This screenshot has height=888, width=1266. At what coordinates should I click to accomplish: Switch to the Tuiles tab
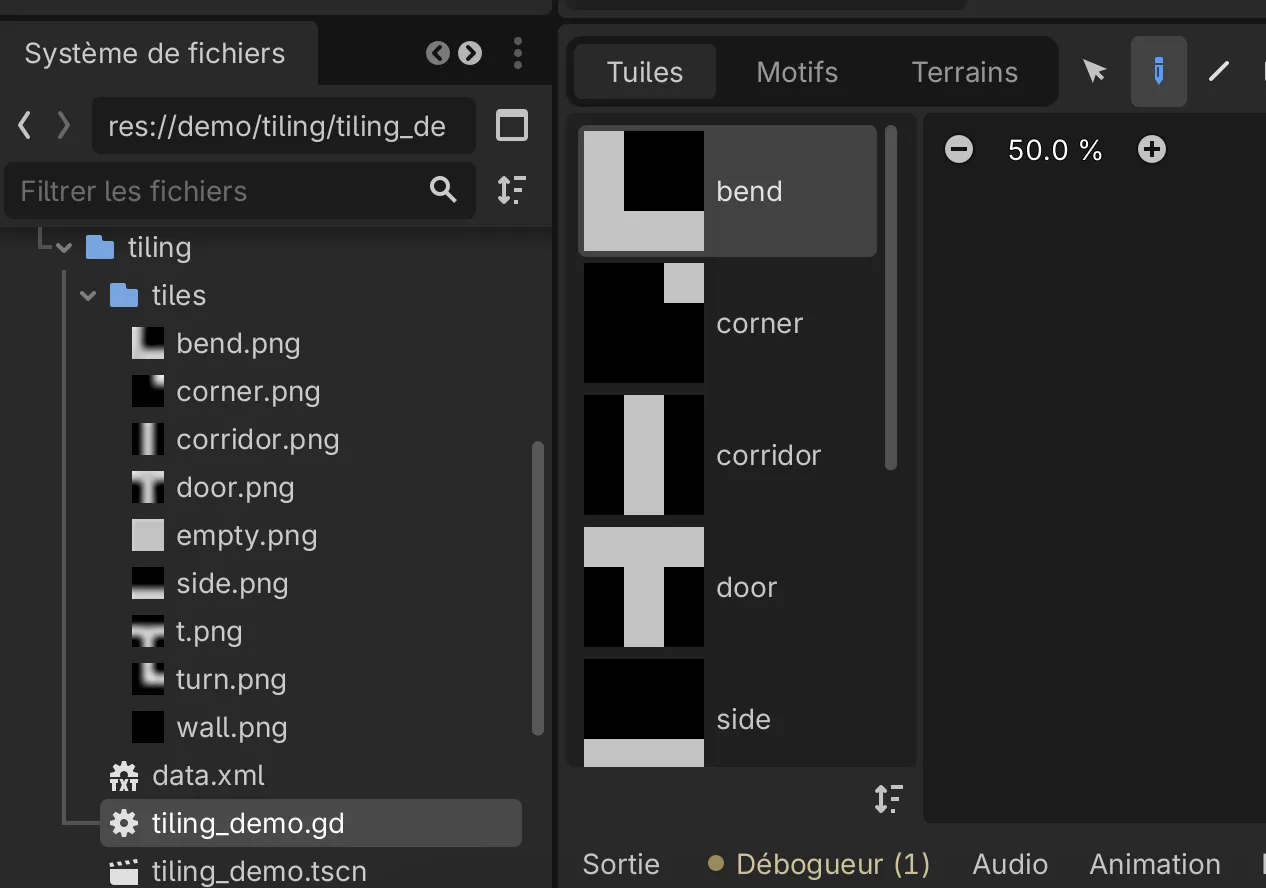click(x=645, y=72)
